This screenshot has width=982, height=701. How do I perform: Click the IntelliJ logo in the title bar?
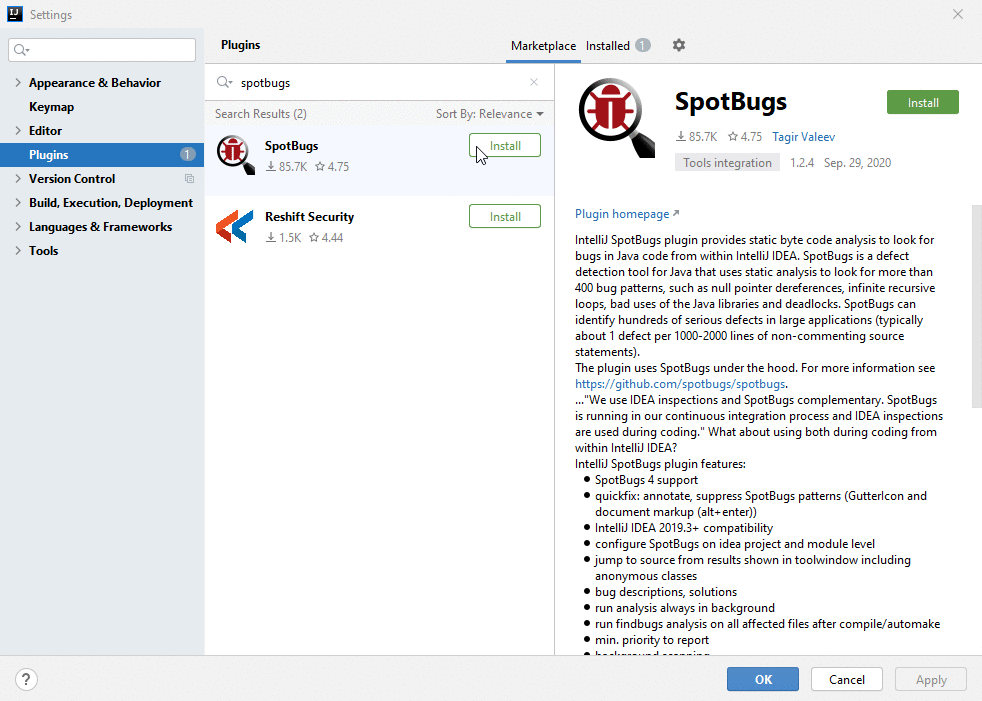tap(13, 13)
